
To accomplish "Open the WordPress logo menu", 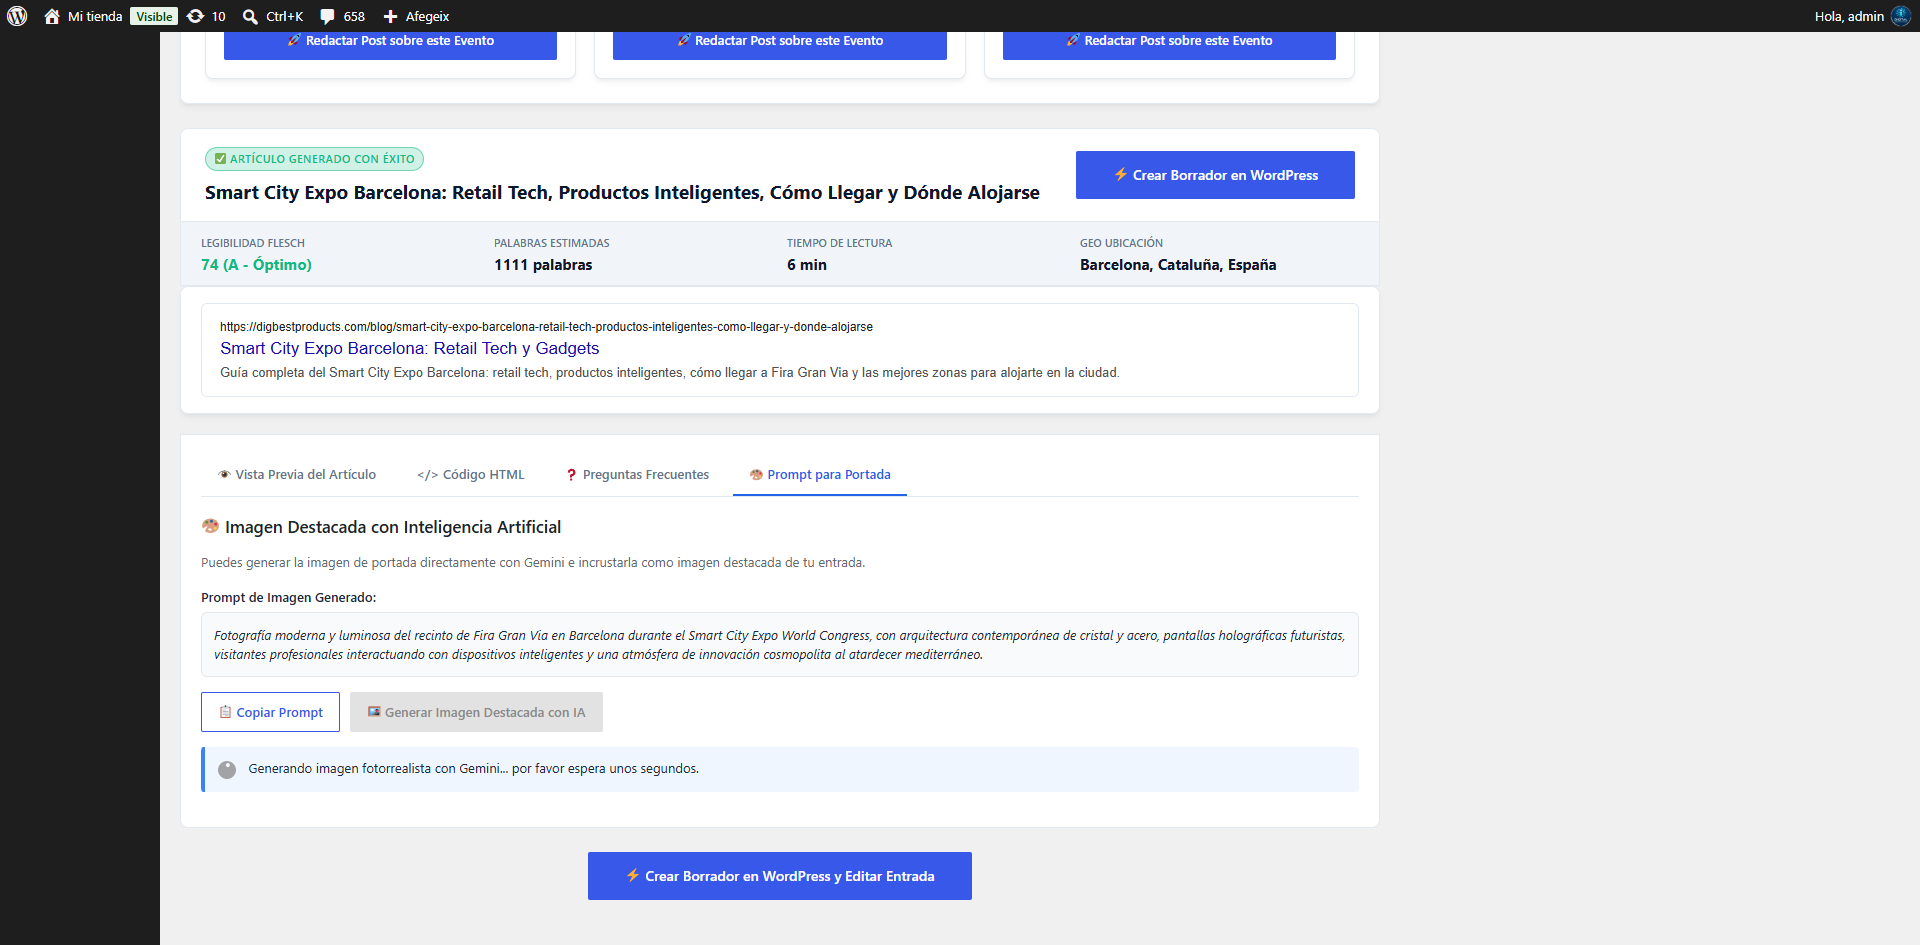I will click(x=17, y=16).
